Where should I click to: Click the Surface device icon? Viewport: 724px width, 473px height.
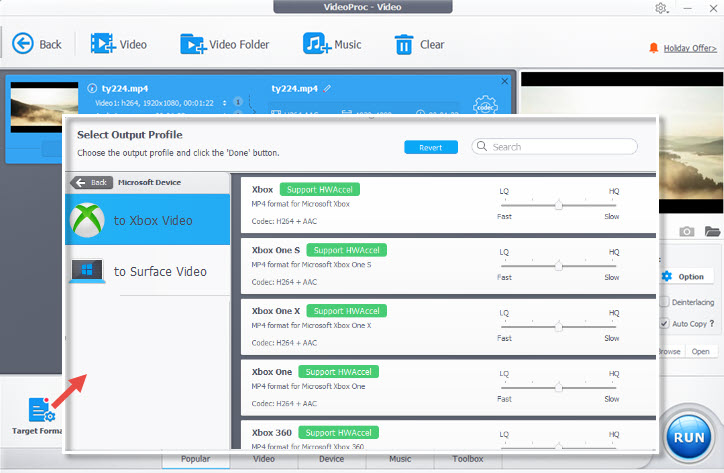[x=87, y=271]
